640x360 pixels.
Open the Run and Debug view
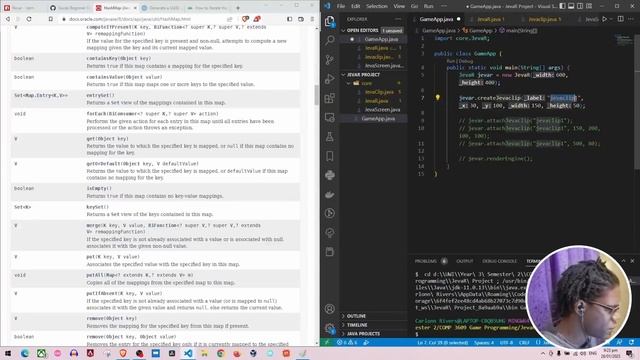pos(330,79)
